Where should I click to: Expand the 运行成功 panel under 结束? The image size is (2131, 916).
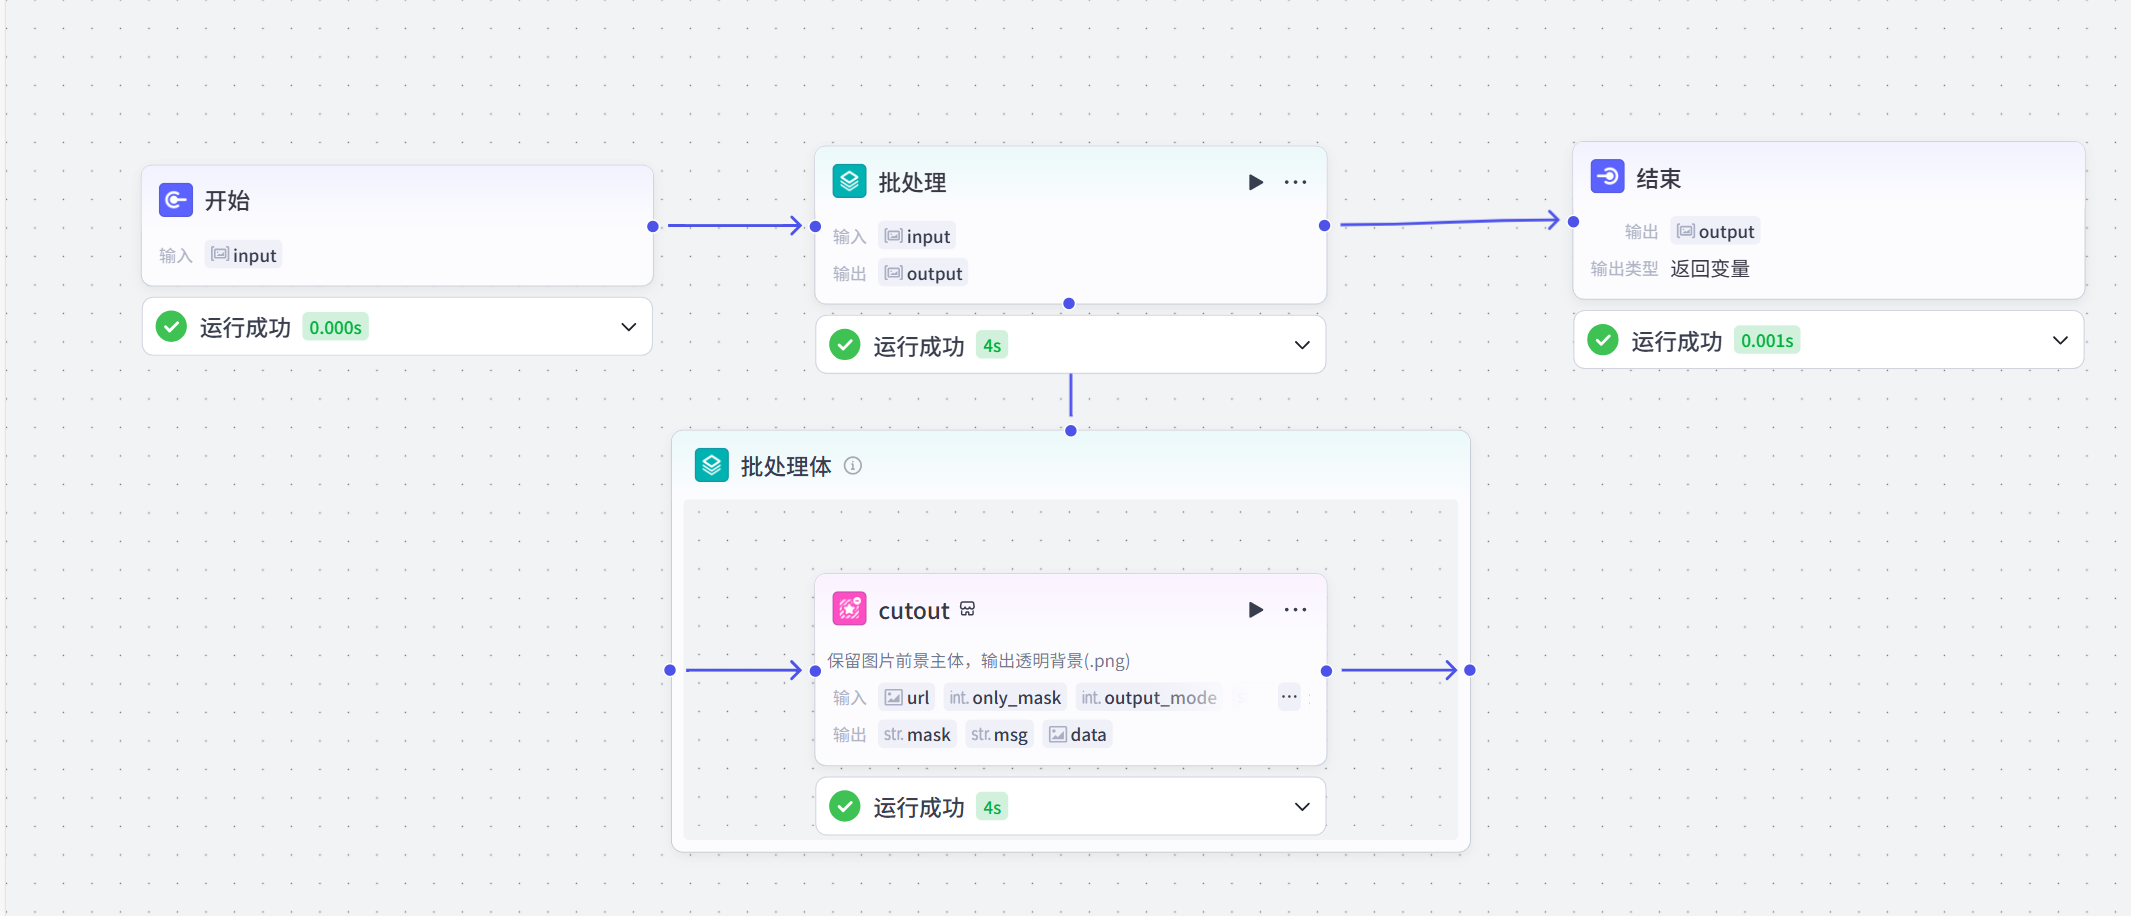click(x=2061, y=339)
